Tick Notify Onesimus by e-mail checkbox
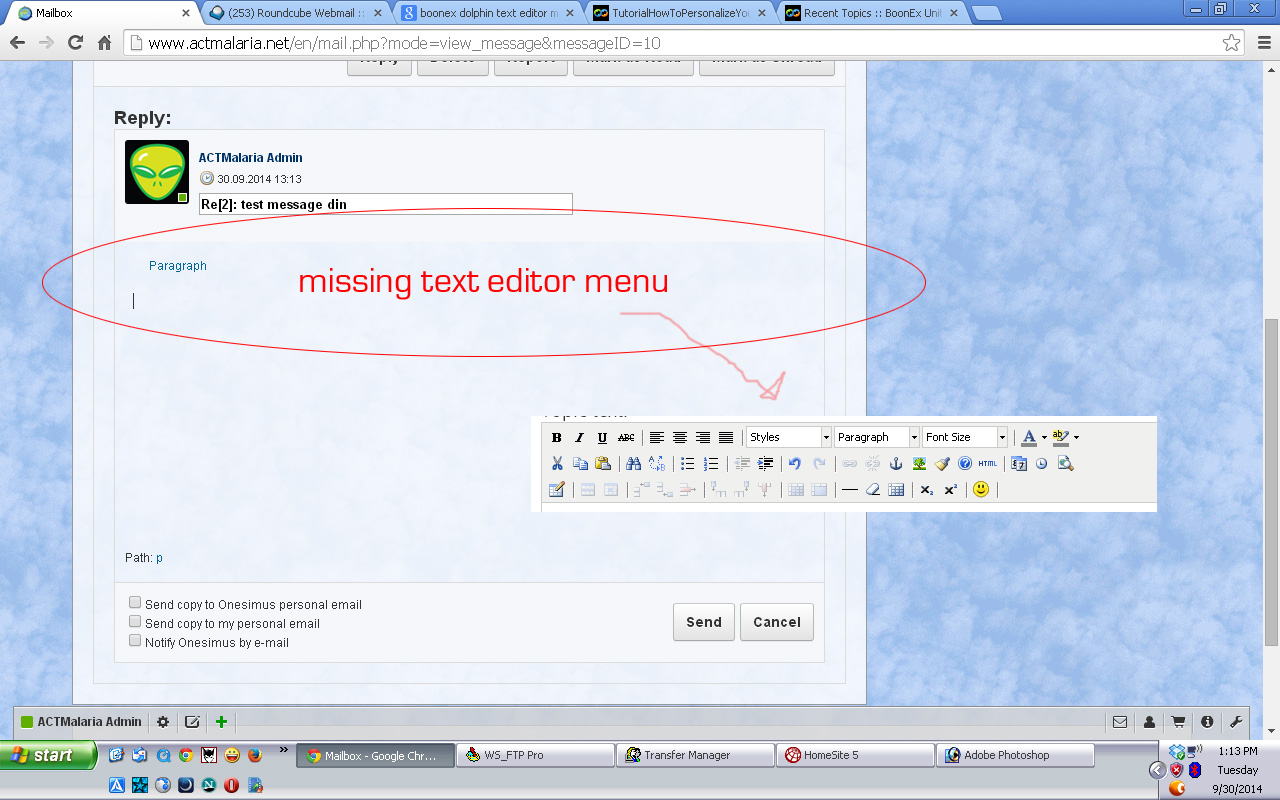This screenshot has height=800, width=1280. [135, 641]
